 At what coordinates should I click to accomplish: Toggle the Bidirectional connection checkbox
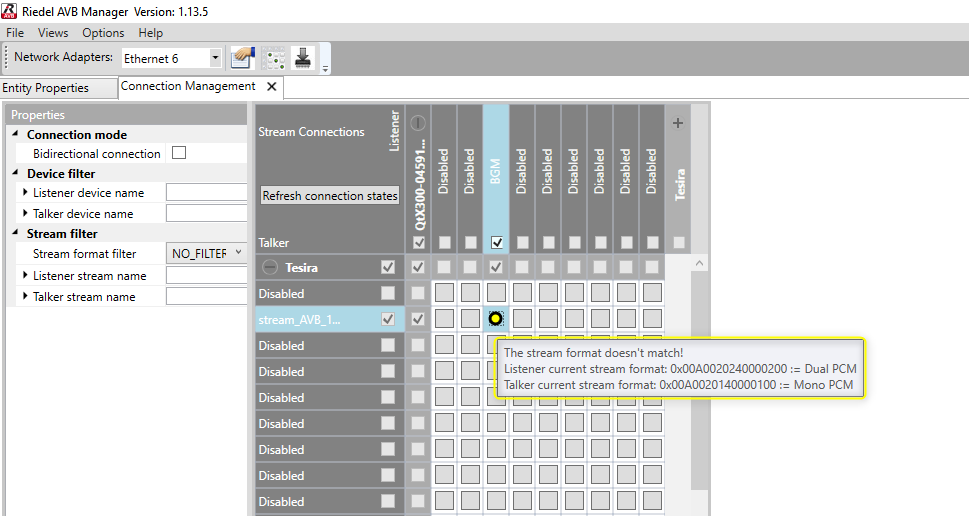click(x=179, y=153)
